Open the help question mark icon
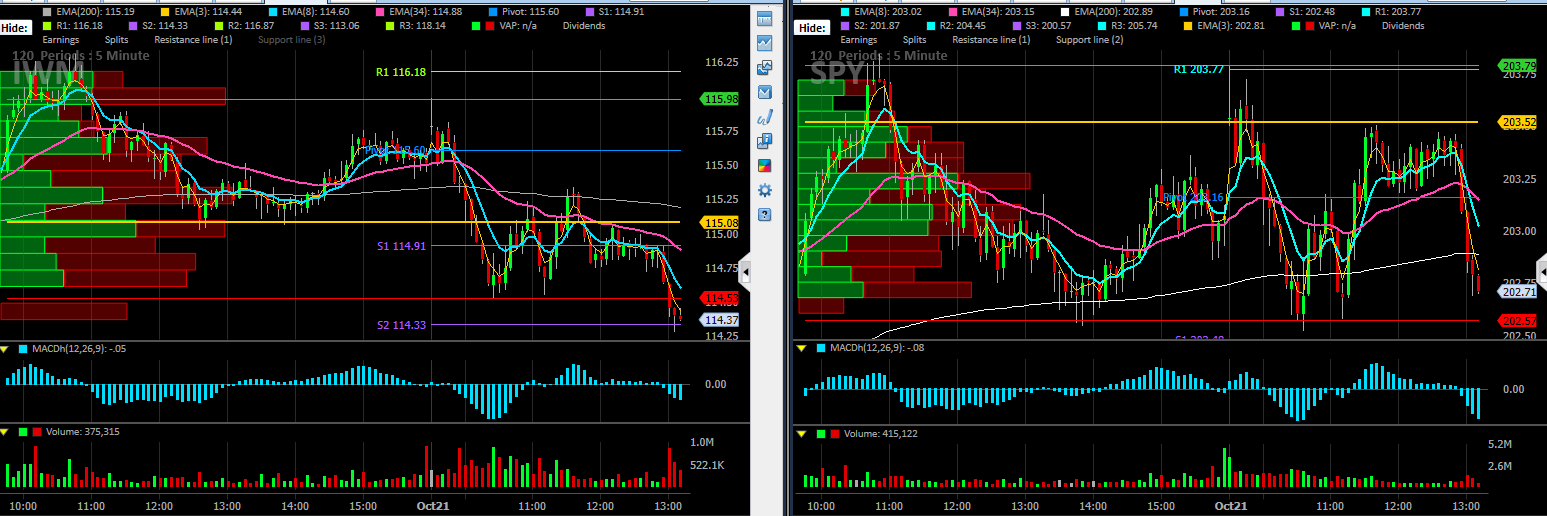 (765, 215)
